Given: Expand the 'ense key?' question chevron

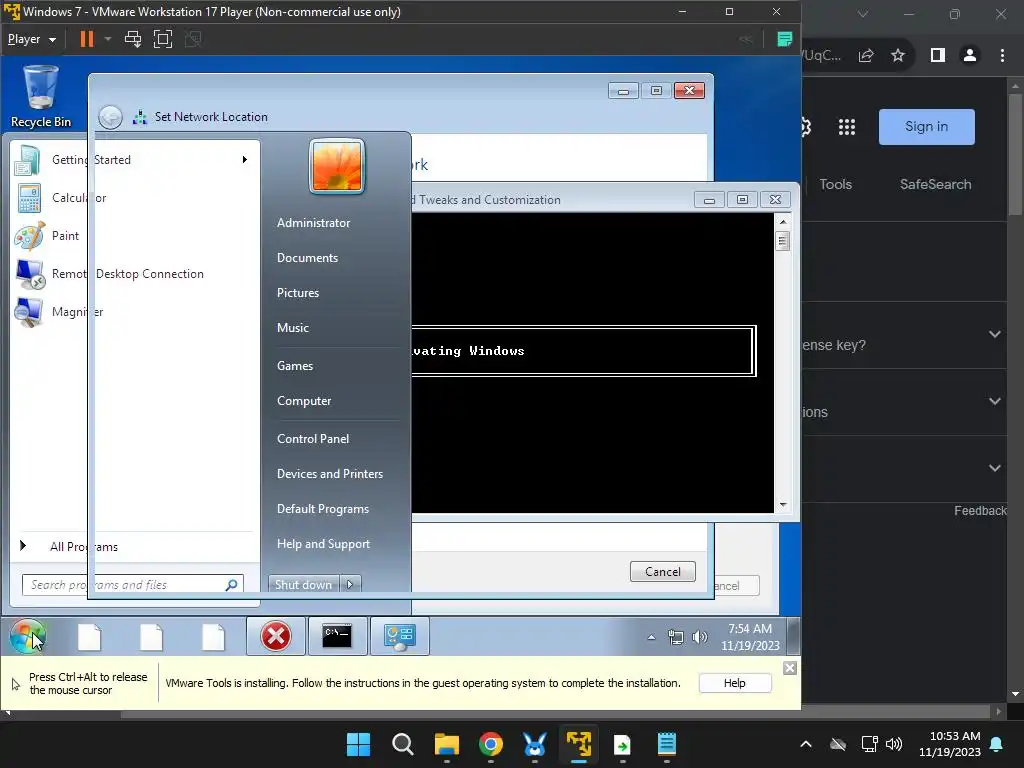Looking at the screenshot, I should click(995, 334).
